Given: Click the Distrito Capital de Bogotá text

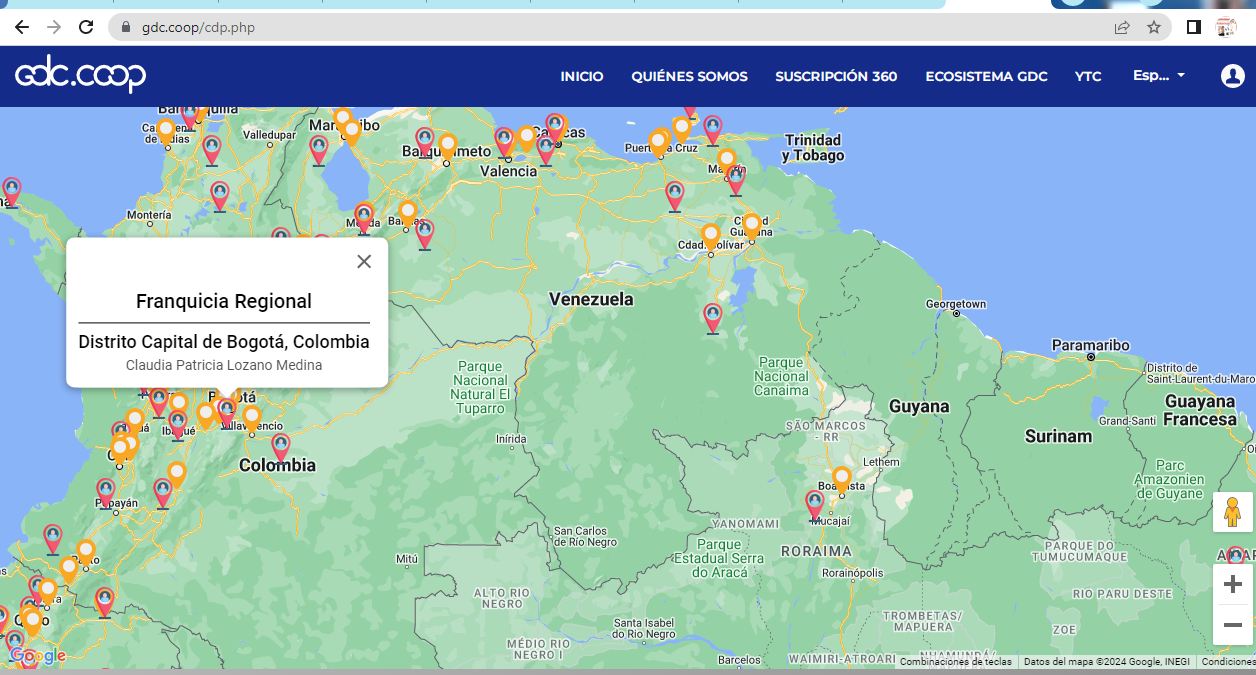Looking at the screenshot, I should pos(224,342).
